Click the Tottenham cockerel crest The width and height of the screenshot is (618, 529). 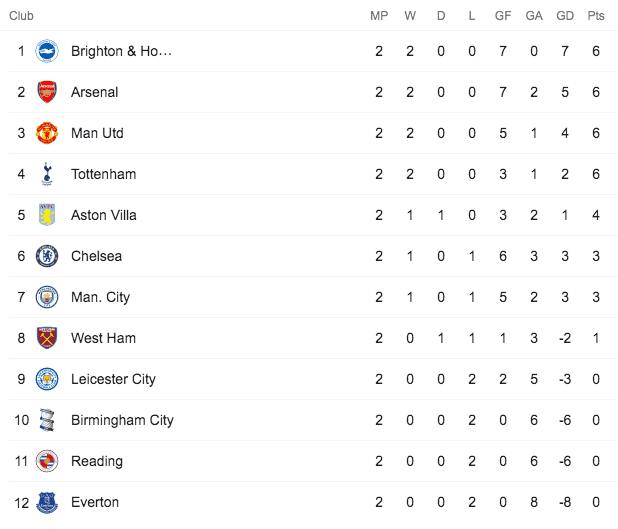(47, 174)
